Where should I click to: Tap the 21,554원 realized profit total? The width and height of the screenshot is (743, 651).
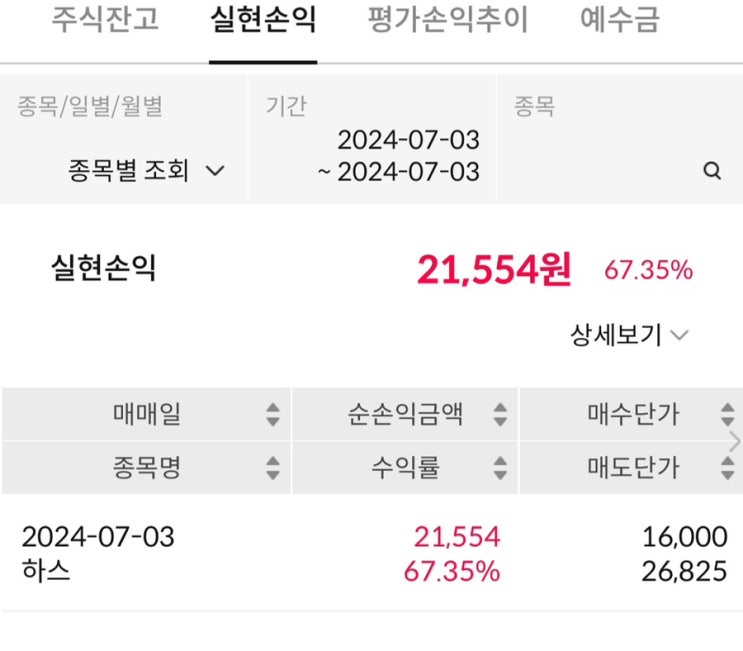494,269
